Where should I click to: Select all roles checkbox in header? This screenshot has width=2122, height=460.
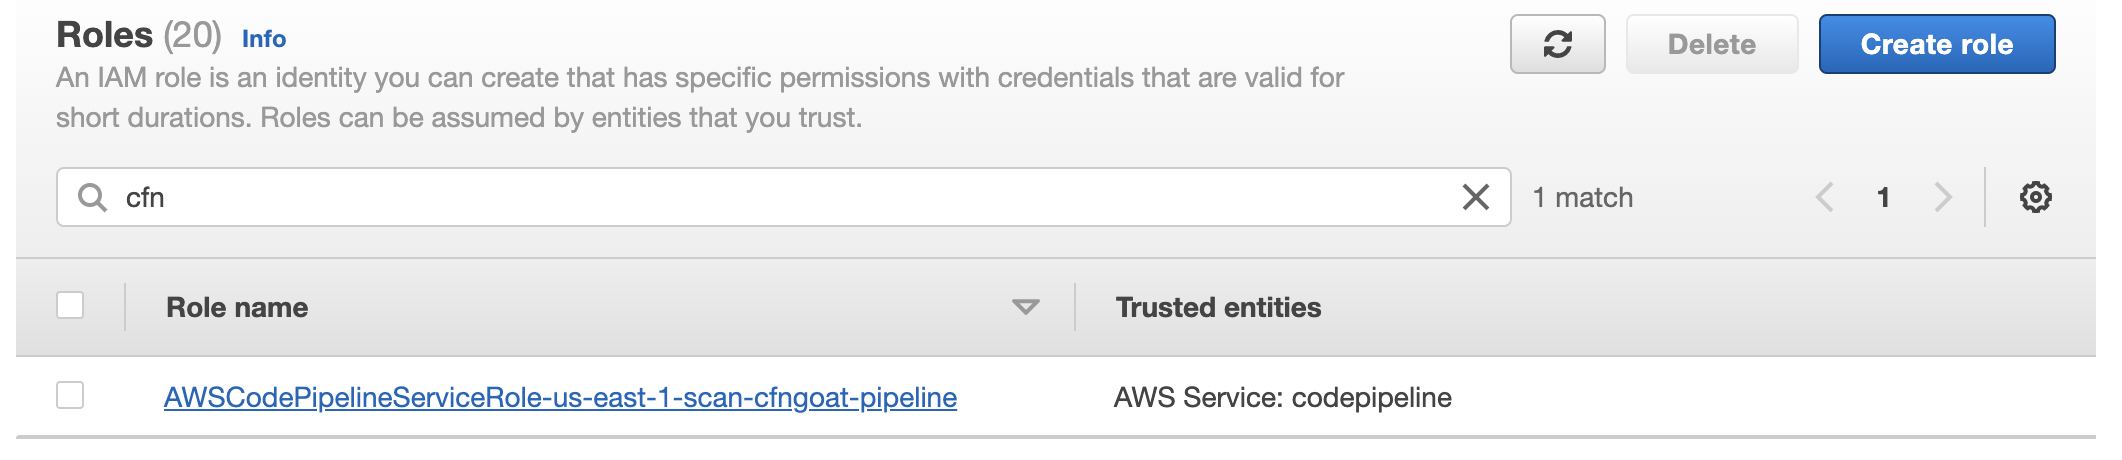click(70, 305)
